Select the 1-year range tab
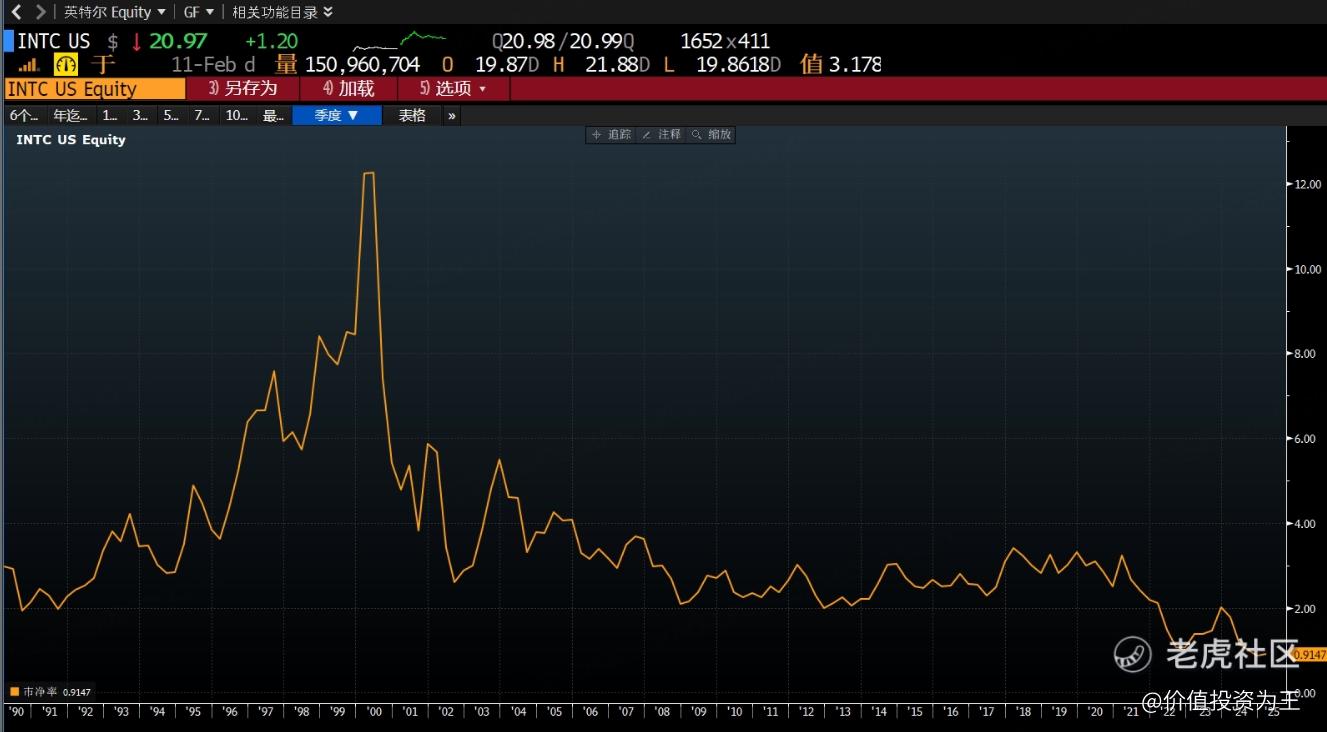This screenshot has height=732, width=1327. pyautogui.click(x=110, y=116)
